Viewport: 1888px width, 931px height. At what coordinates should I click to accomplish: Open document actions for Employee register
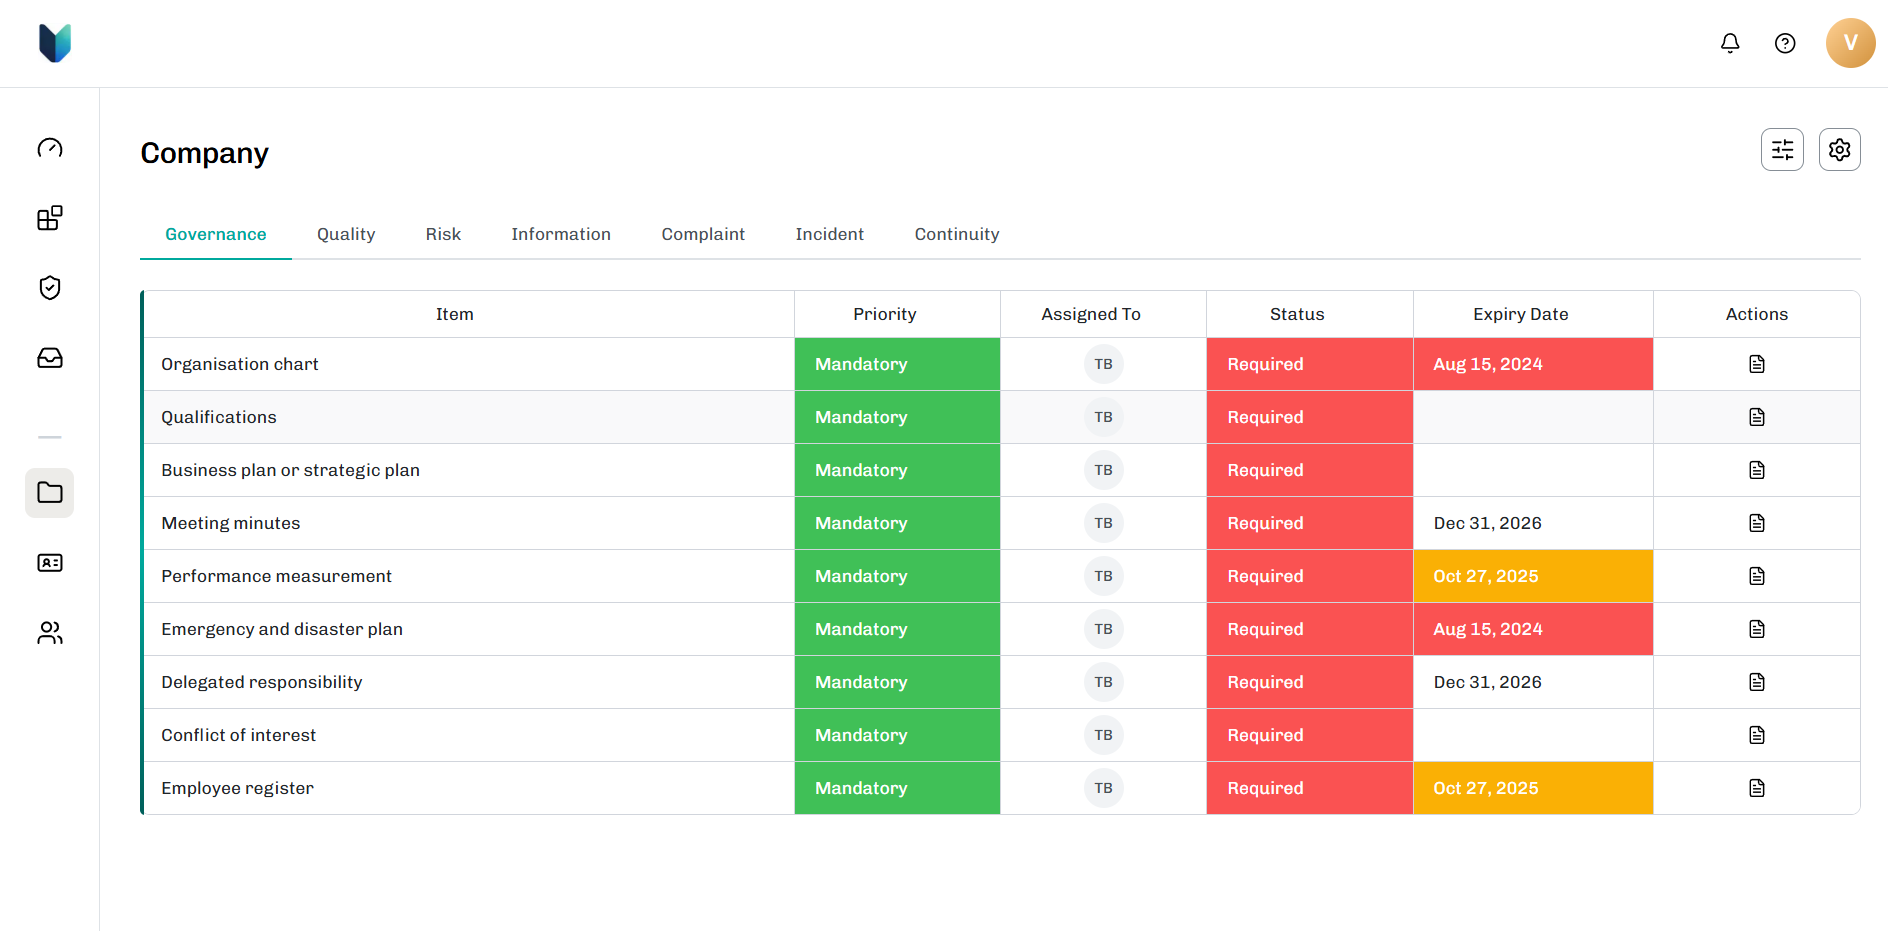[x=1756, y=788]
